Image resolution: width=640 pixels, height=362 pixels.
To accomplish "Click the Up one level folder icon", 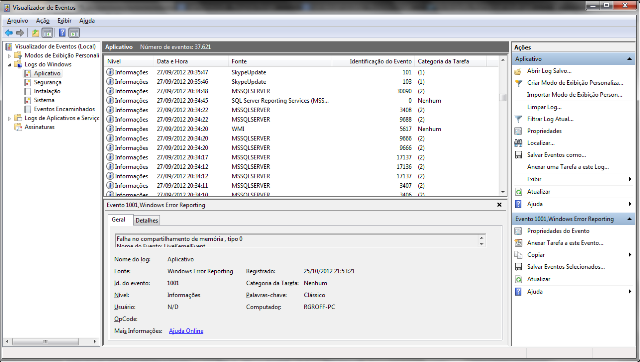I will point(36,33).
